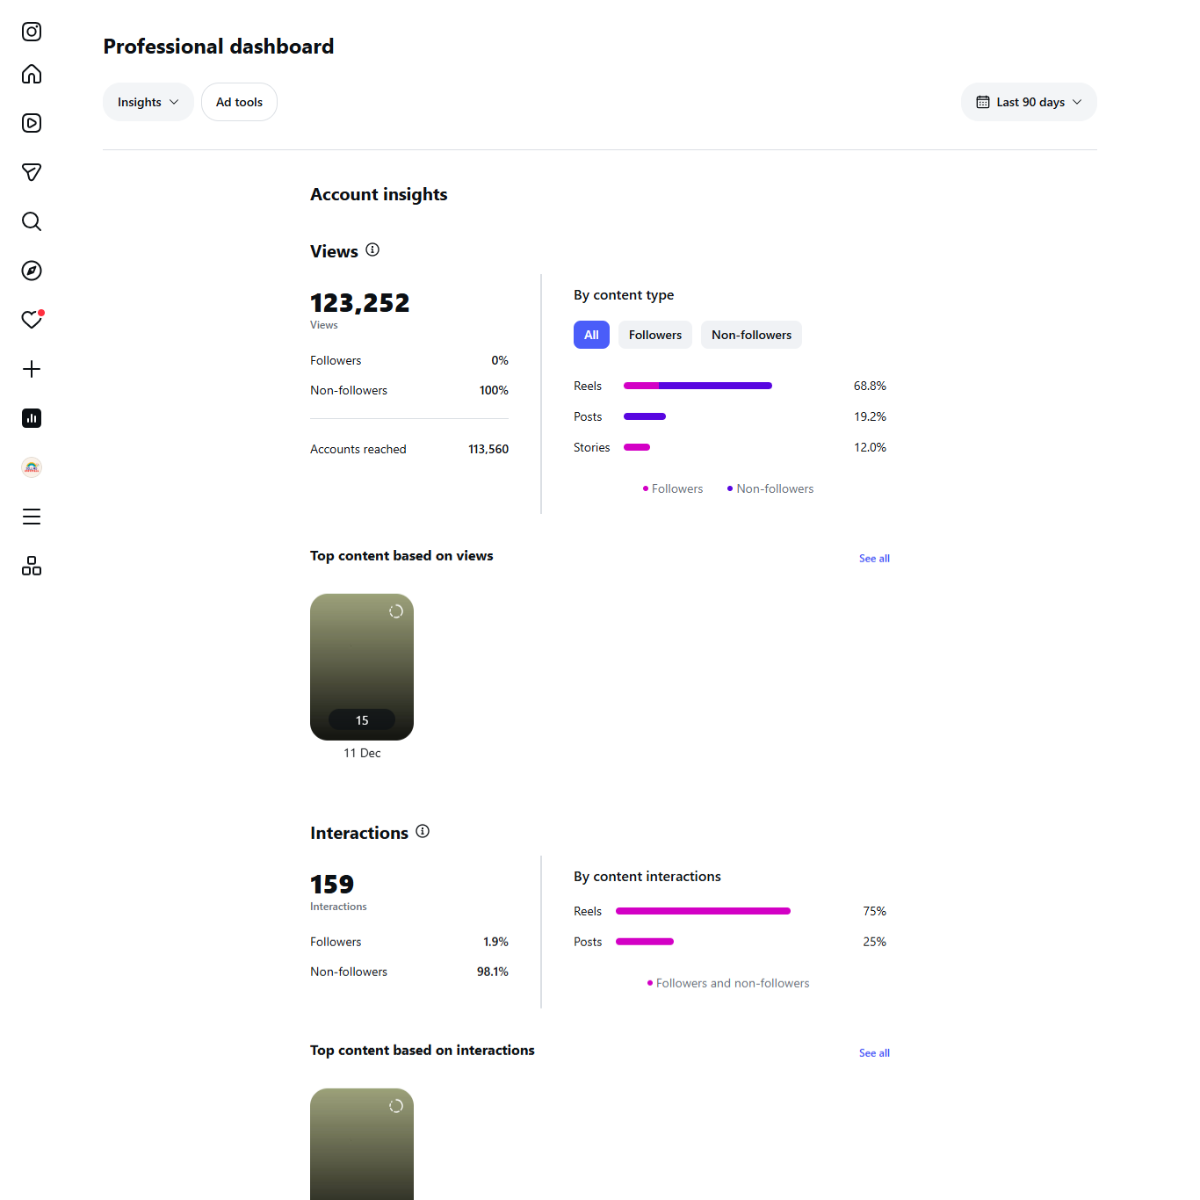
Task: Click the Views info icon
Action: (x=373, y=250)
